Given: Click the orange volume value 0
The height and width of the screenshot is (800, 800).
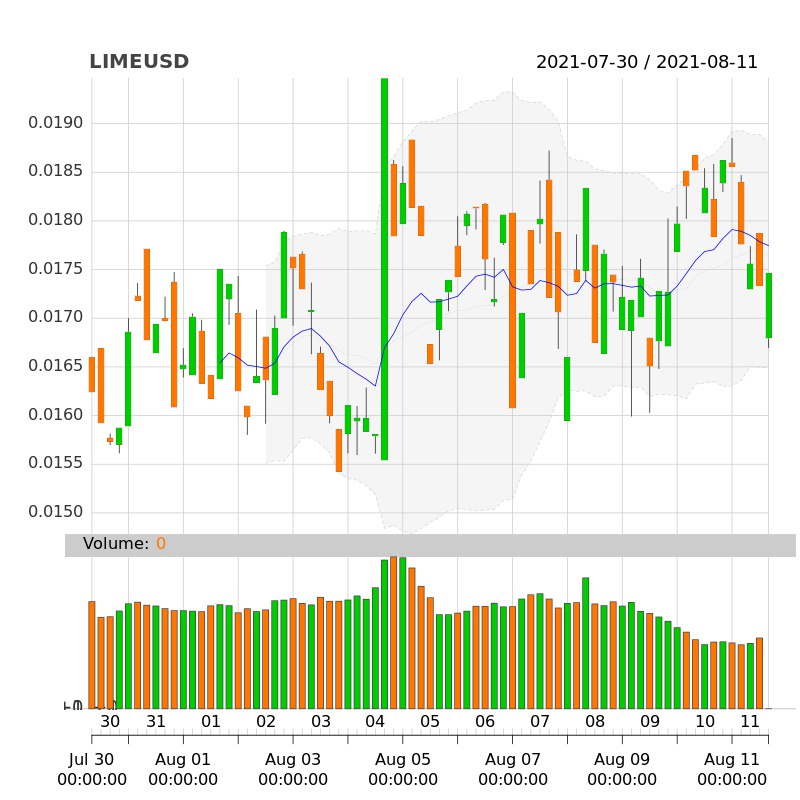Looking at the screenshot, I should click(161, 544).
